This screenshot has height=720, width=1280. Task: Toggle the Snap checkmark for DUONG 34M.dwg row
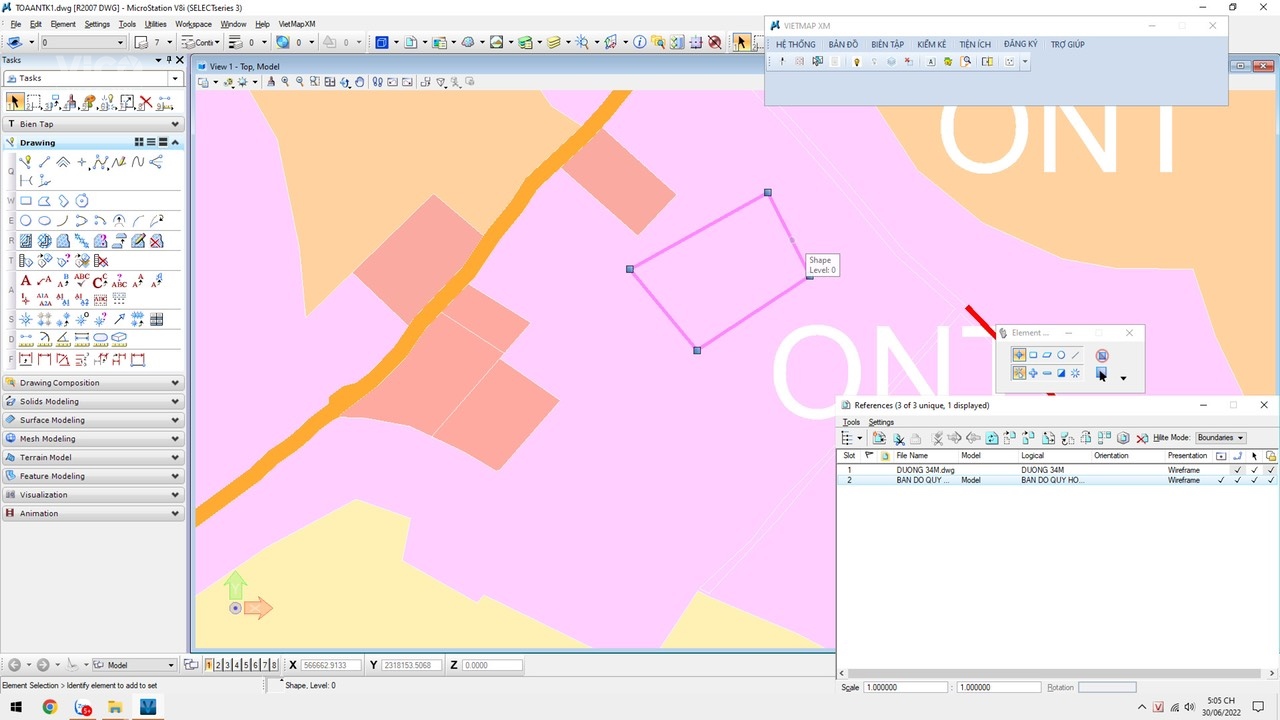tap(1238, 469)
